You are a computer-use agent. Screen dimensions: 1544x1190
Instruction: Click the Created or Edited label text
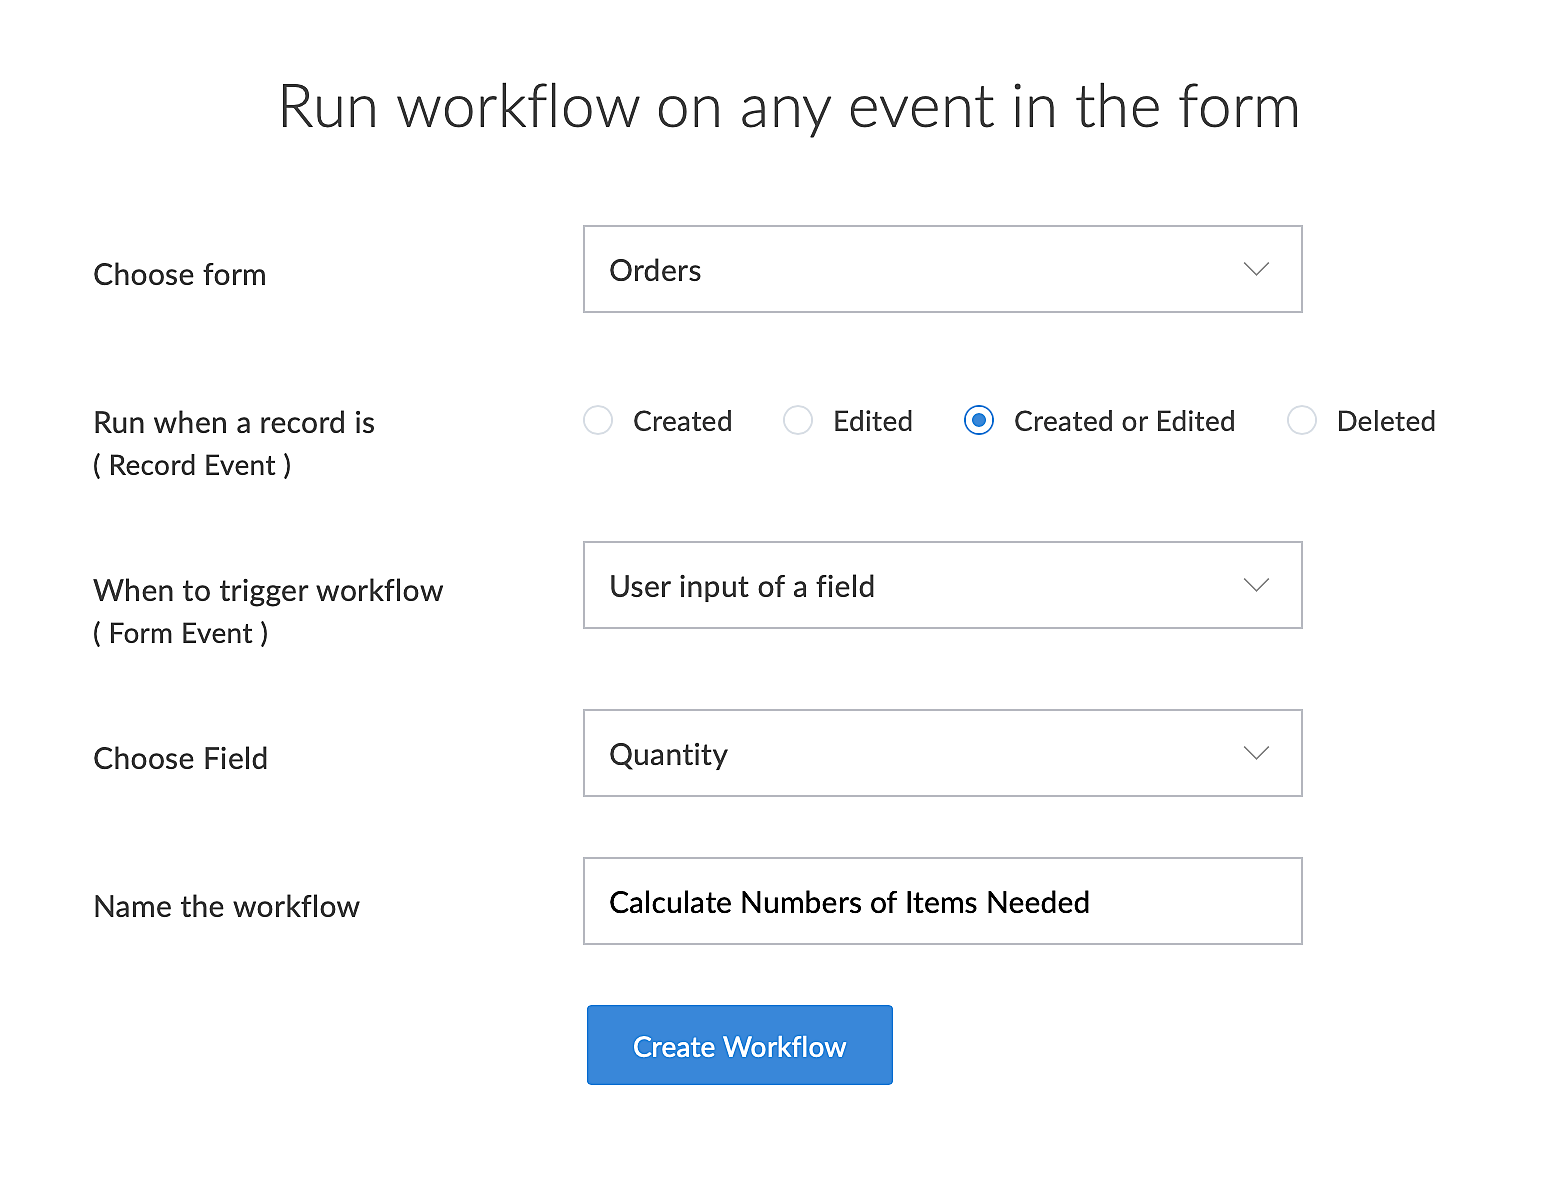[1124, 421]
